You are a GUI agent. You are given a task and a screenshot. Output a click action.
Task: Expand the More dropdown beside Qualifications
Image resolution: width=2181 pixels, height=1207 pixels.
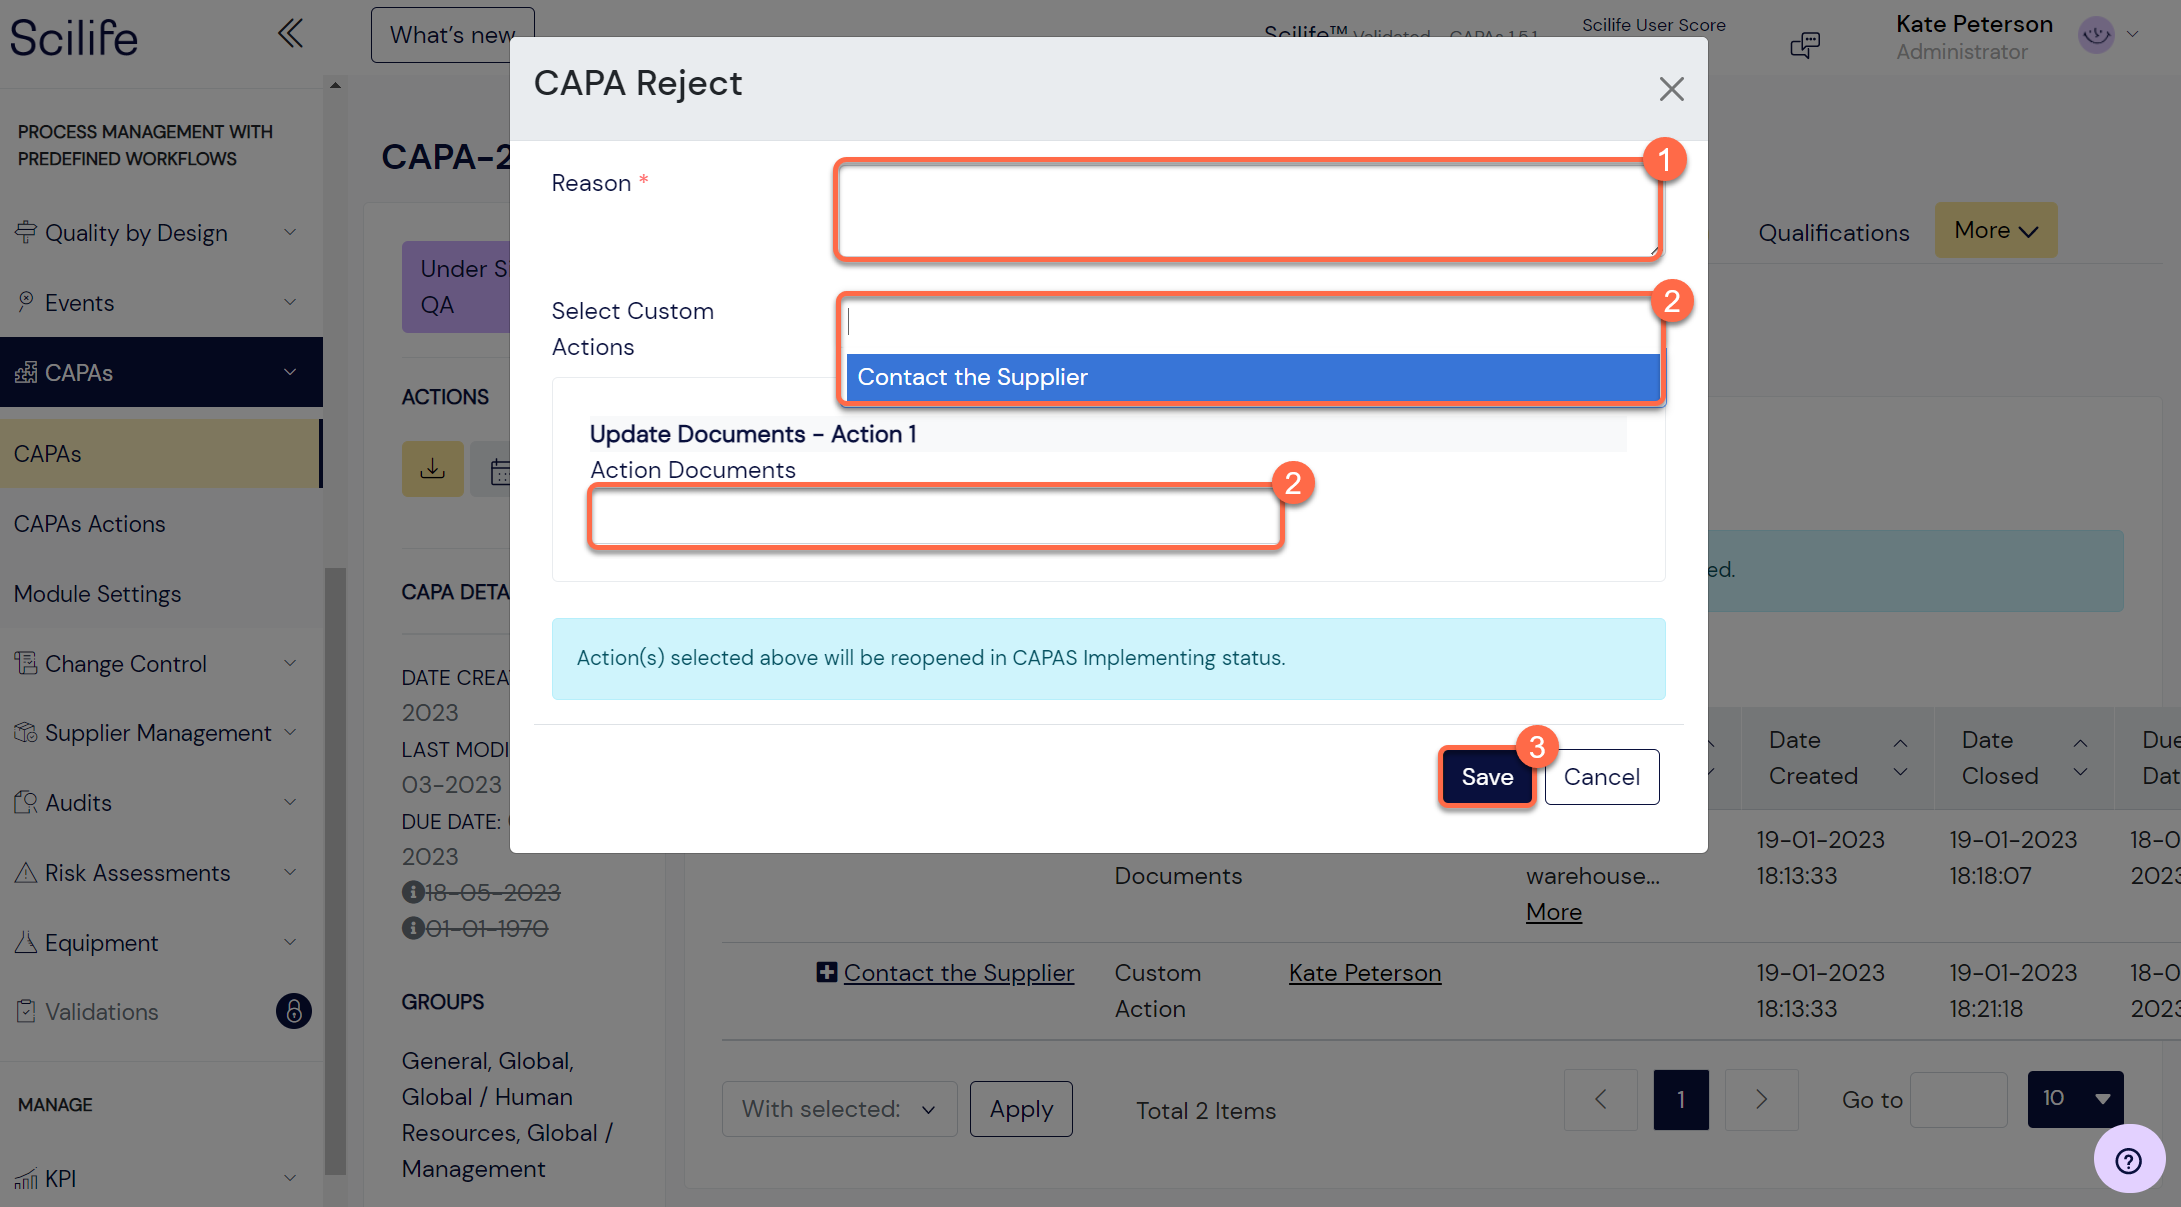[1995, 230]
